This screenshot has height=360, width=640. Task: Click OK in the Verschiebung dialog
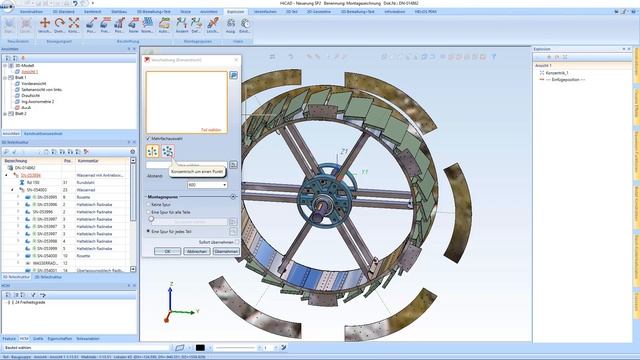[x=167, y=251]
